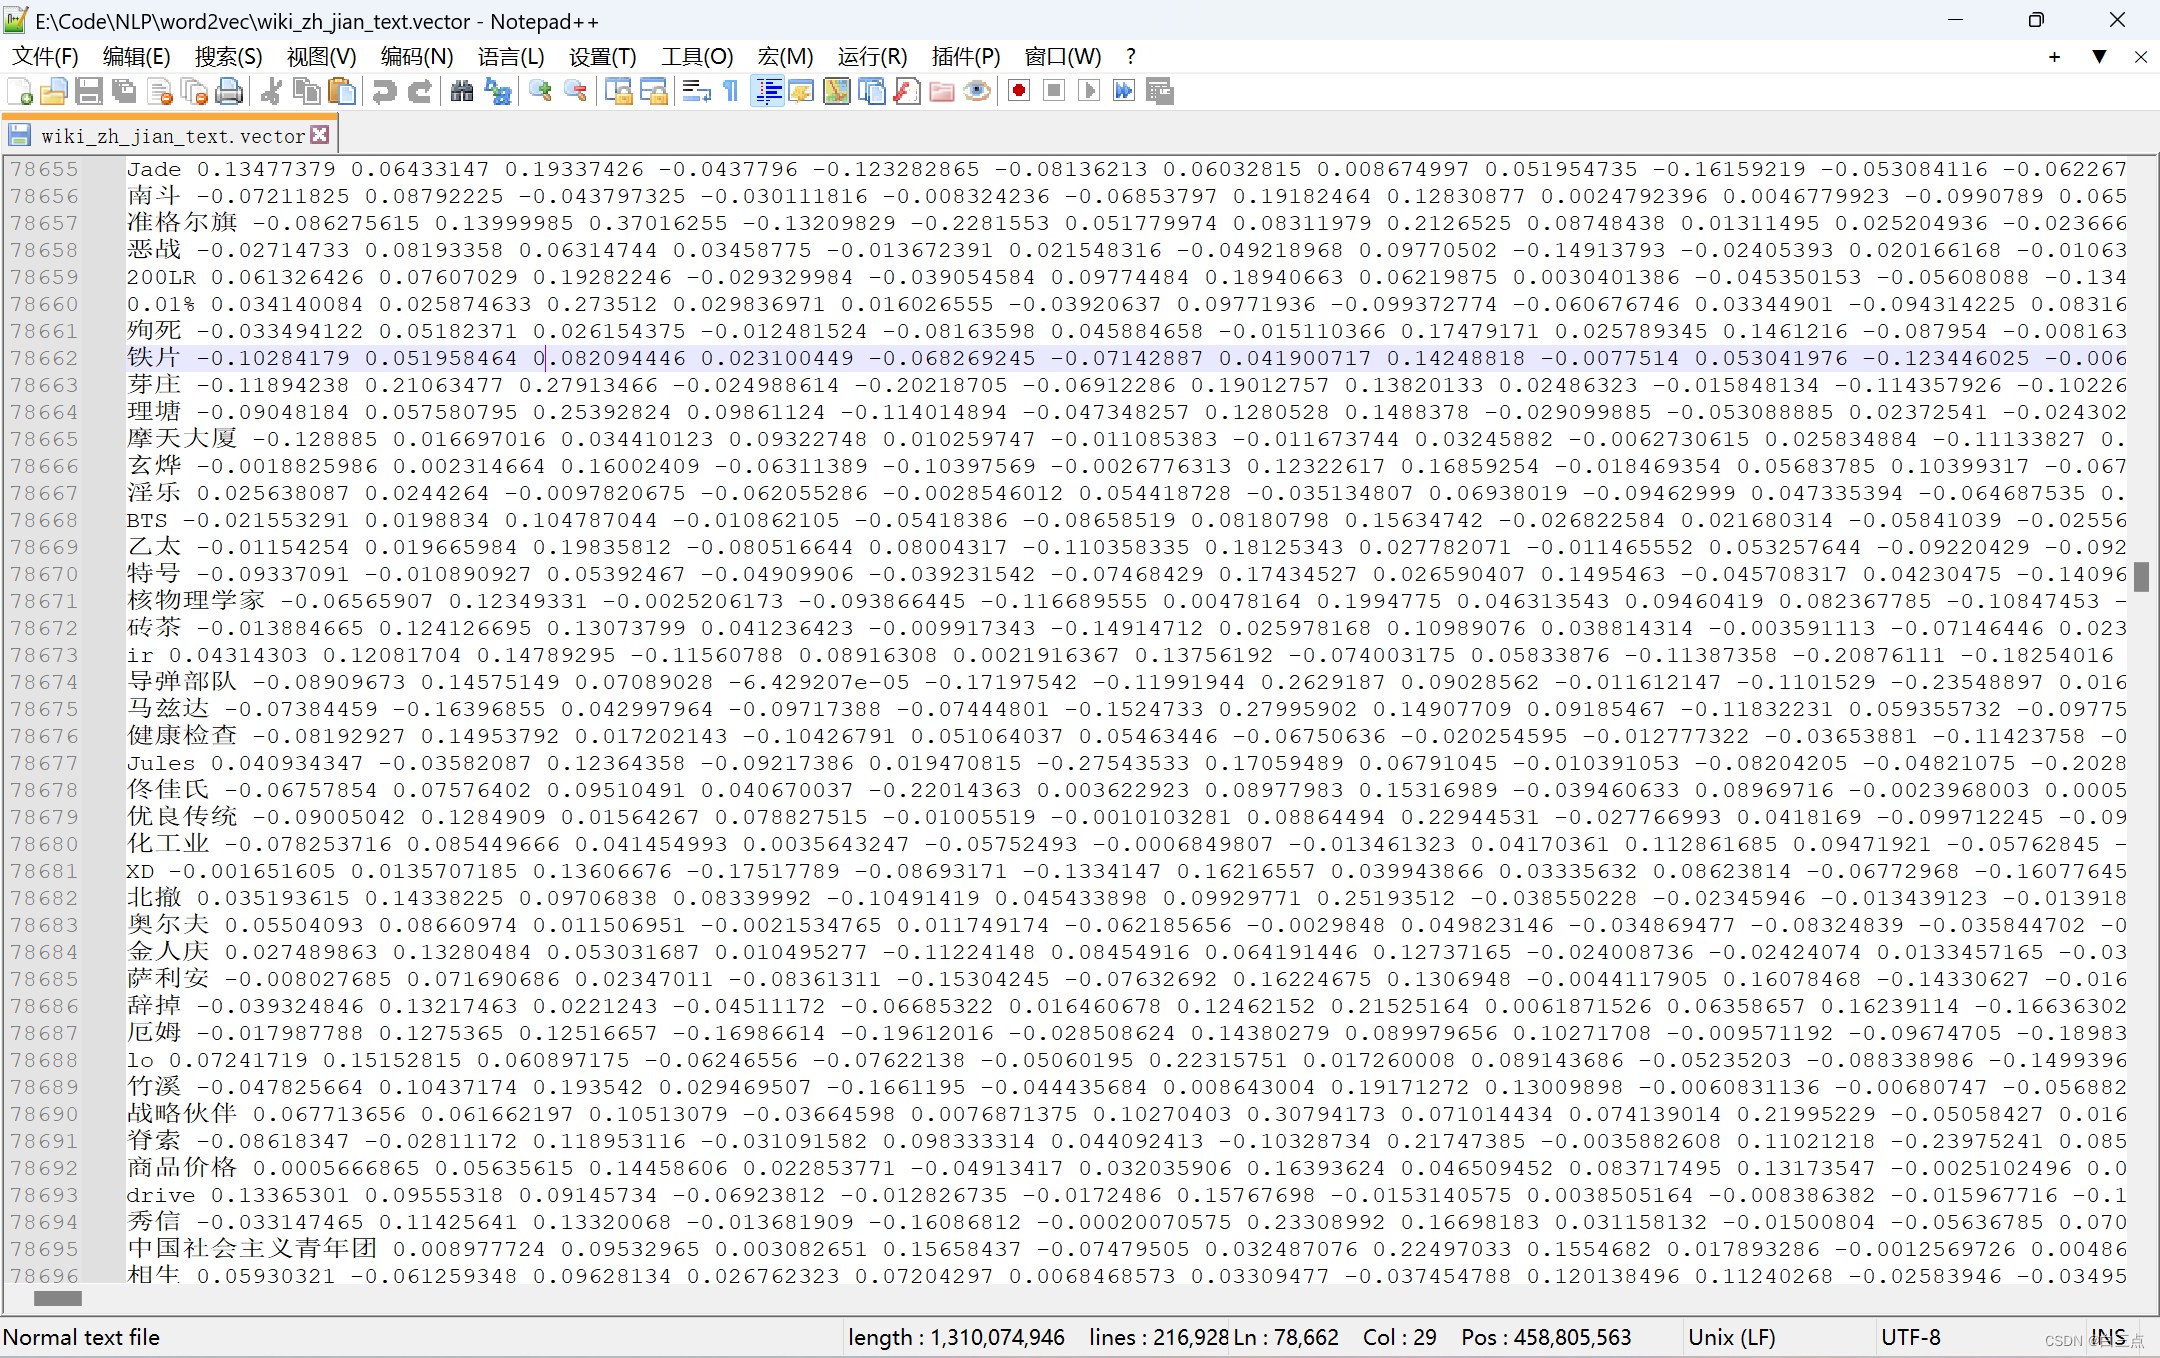Click the plus new tab button
The image size is (2160, 1358).
(x=2054, y=57)
